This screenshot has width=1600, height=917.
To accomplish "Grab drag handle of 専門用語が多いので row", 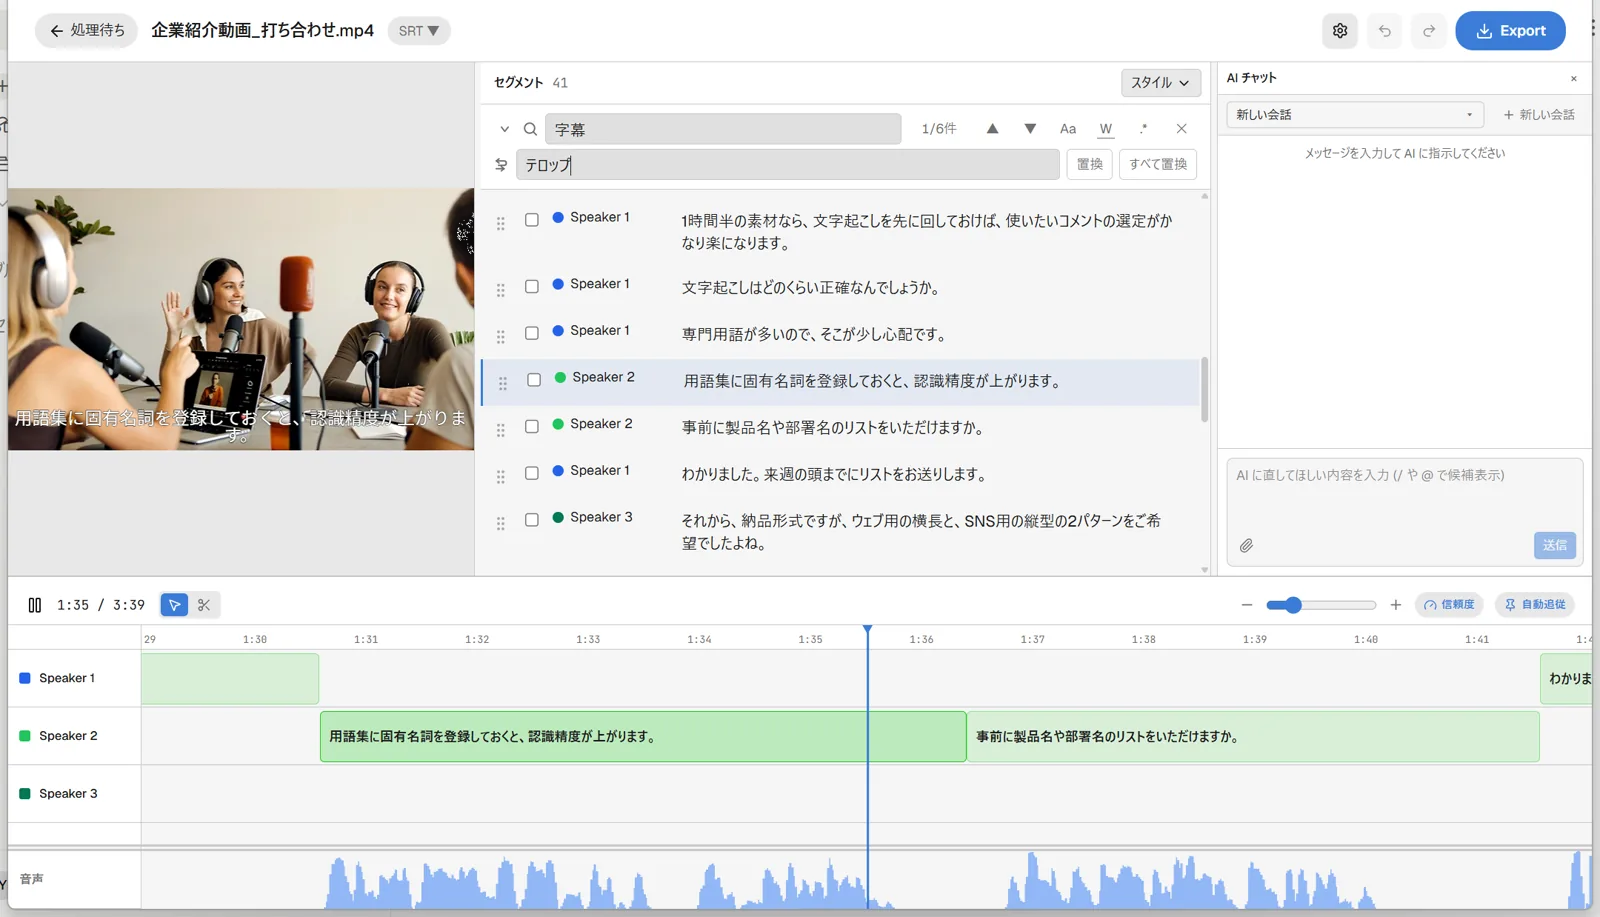I will [501, 337].
